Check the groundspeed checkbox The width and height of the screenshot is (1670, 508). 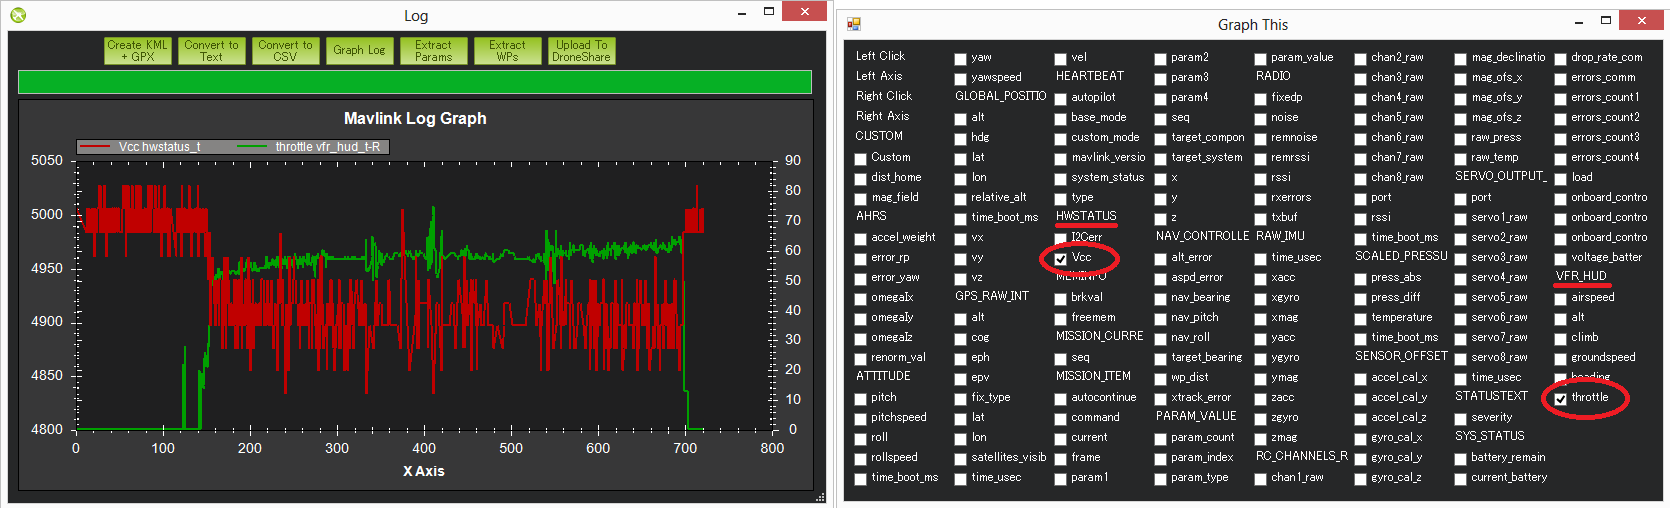[x=1561, y=358]
